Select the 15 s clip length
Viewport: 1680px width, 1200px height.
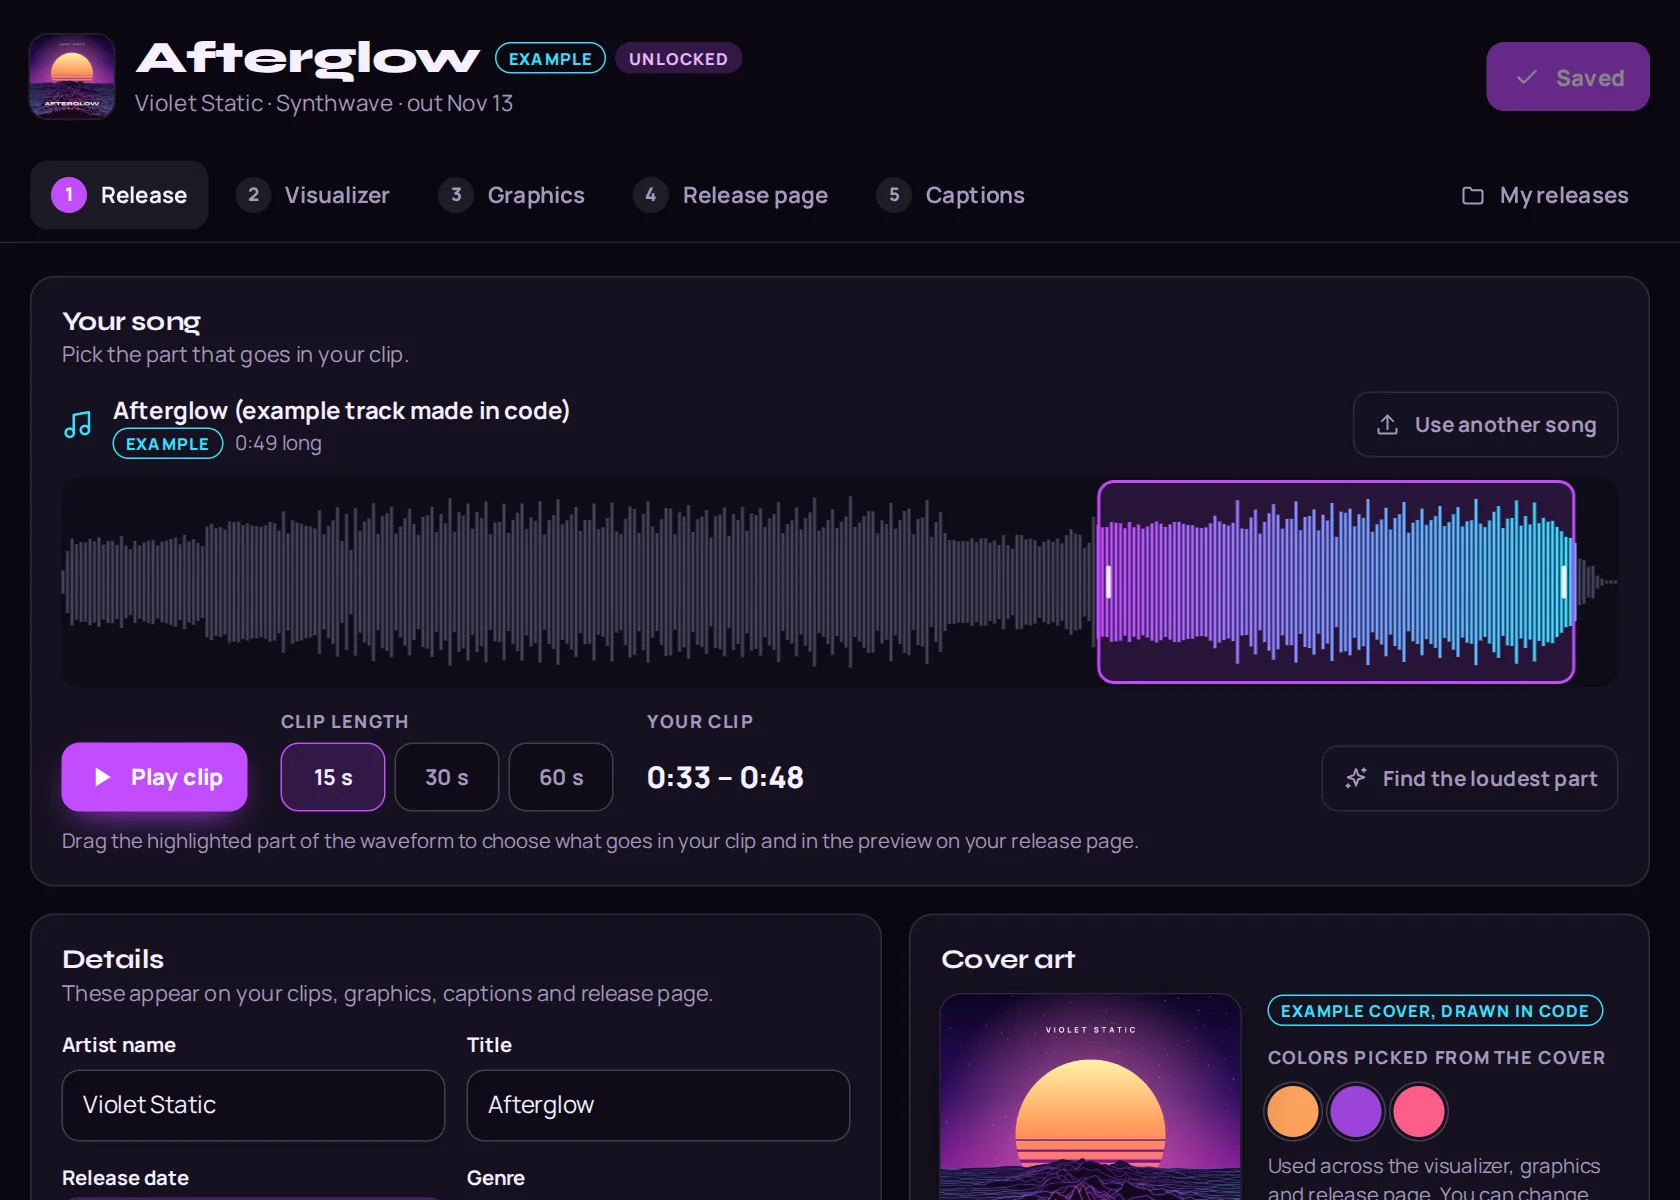pos(333,777)
